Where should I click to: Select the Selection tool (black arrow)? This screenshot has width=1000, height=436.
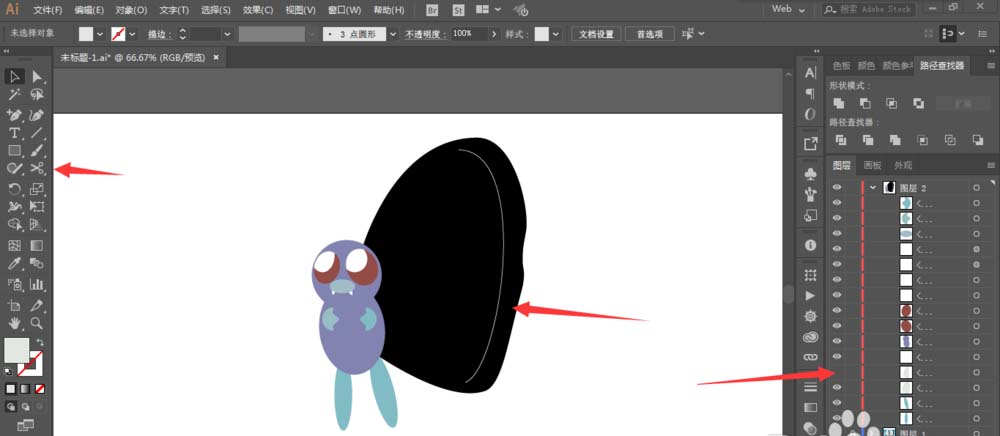(x=14, y=76)
